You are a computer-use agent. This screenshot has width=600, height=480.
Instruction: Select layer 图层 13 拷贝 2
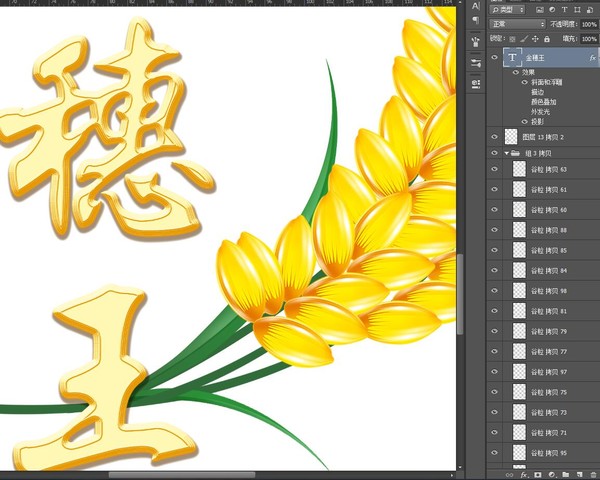point(543,137)
